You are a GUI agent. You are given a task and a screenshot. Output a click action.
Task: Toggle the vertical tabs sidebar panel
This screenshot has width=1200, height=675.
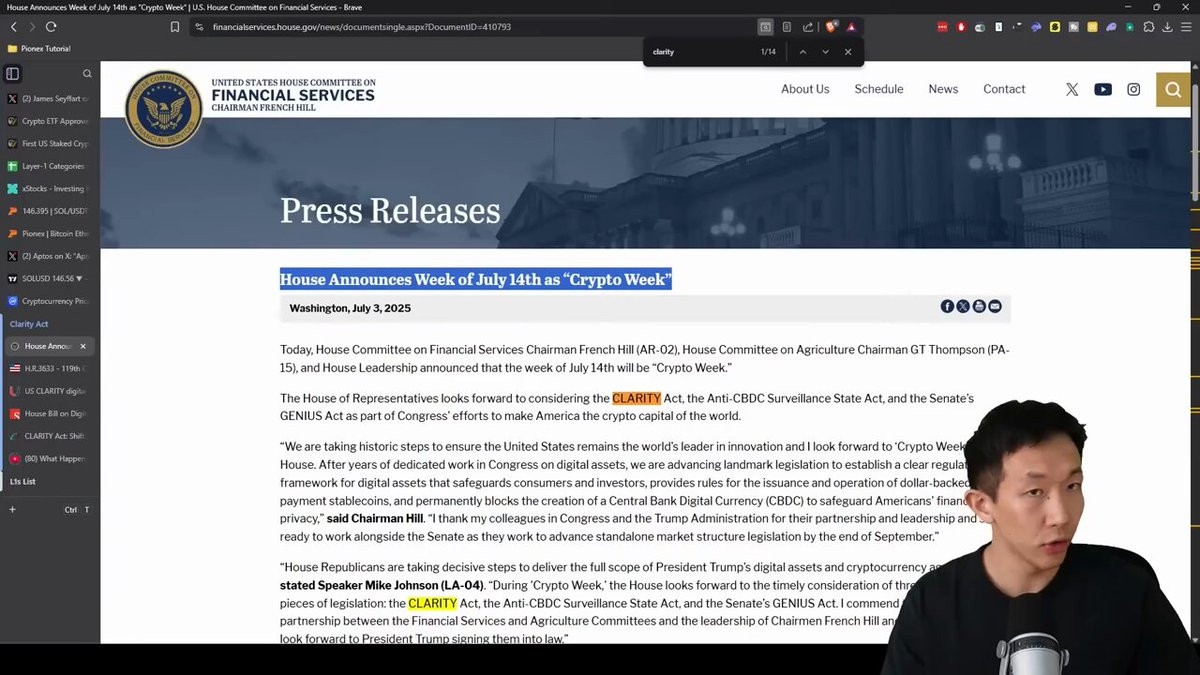12,73
